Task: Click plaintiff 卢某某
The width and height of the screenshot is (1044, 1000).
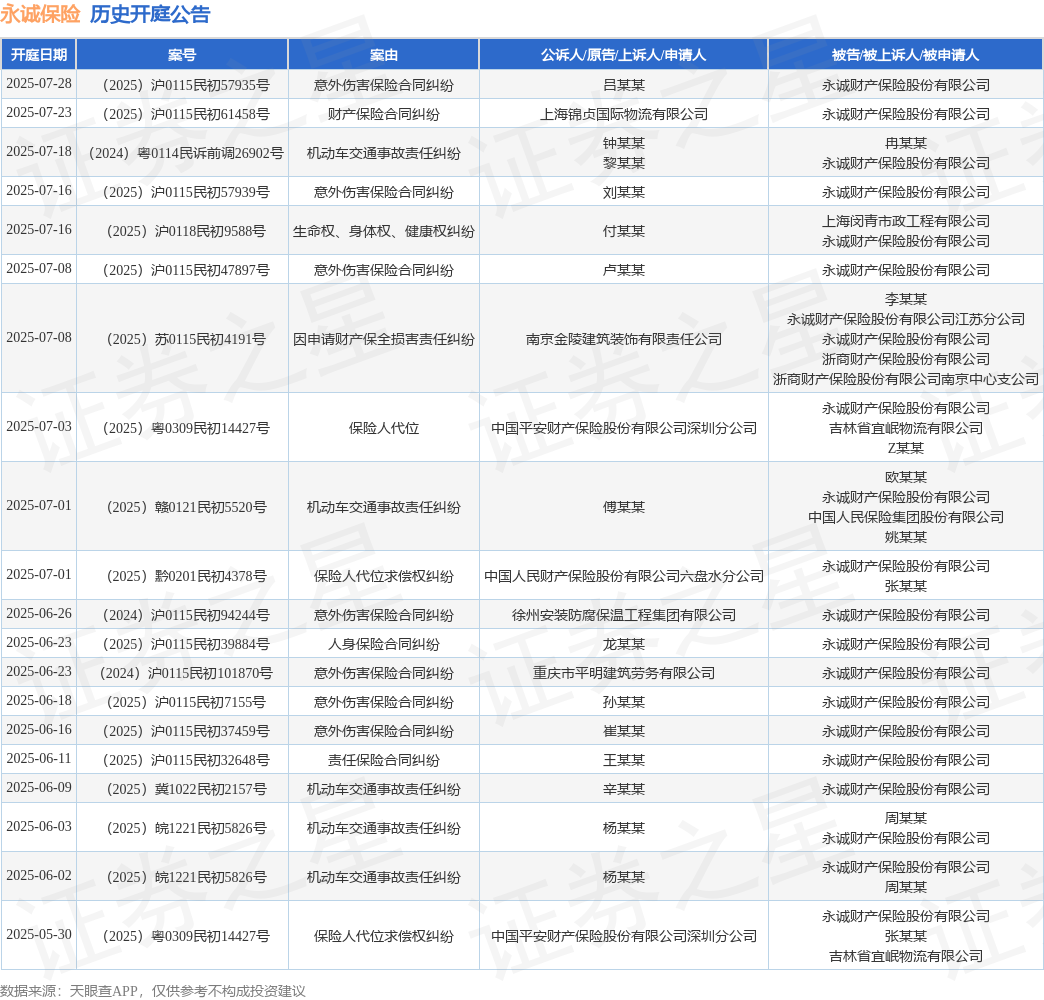Action: tap(624, 270)
